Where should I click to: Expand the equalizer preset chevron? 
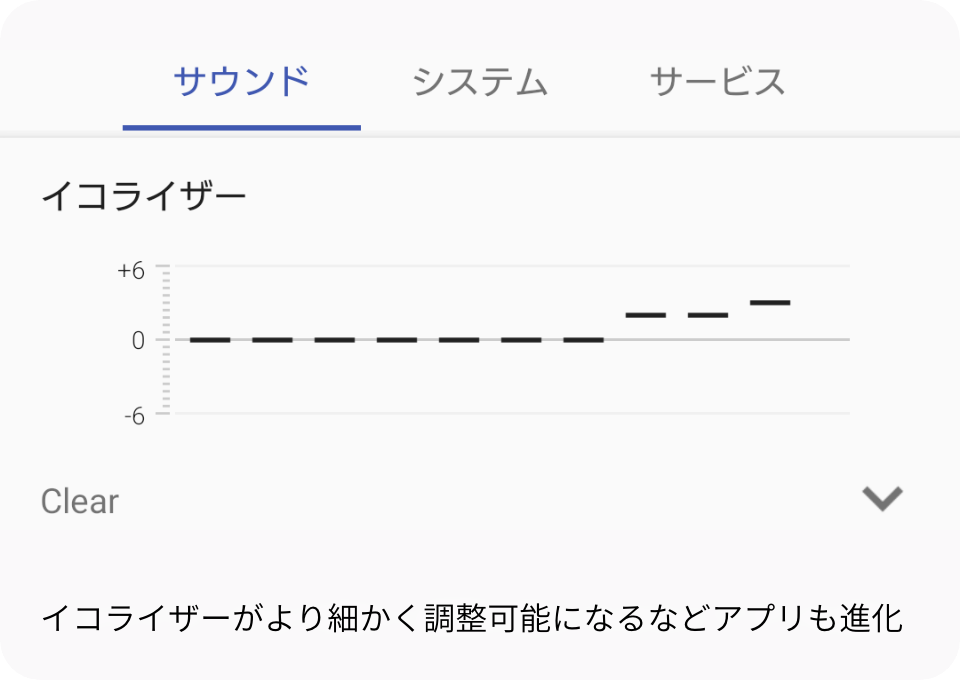(882, 498)
